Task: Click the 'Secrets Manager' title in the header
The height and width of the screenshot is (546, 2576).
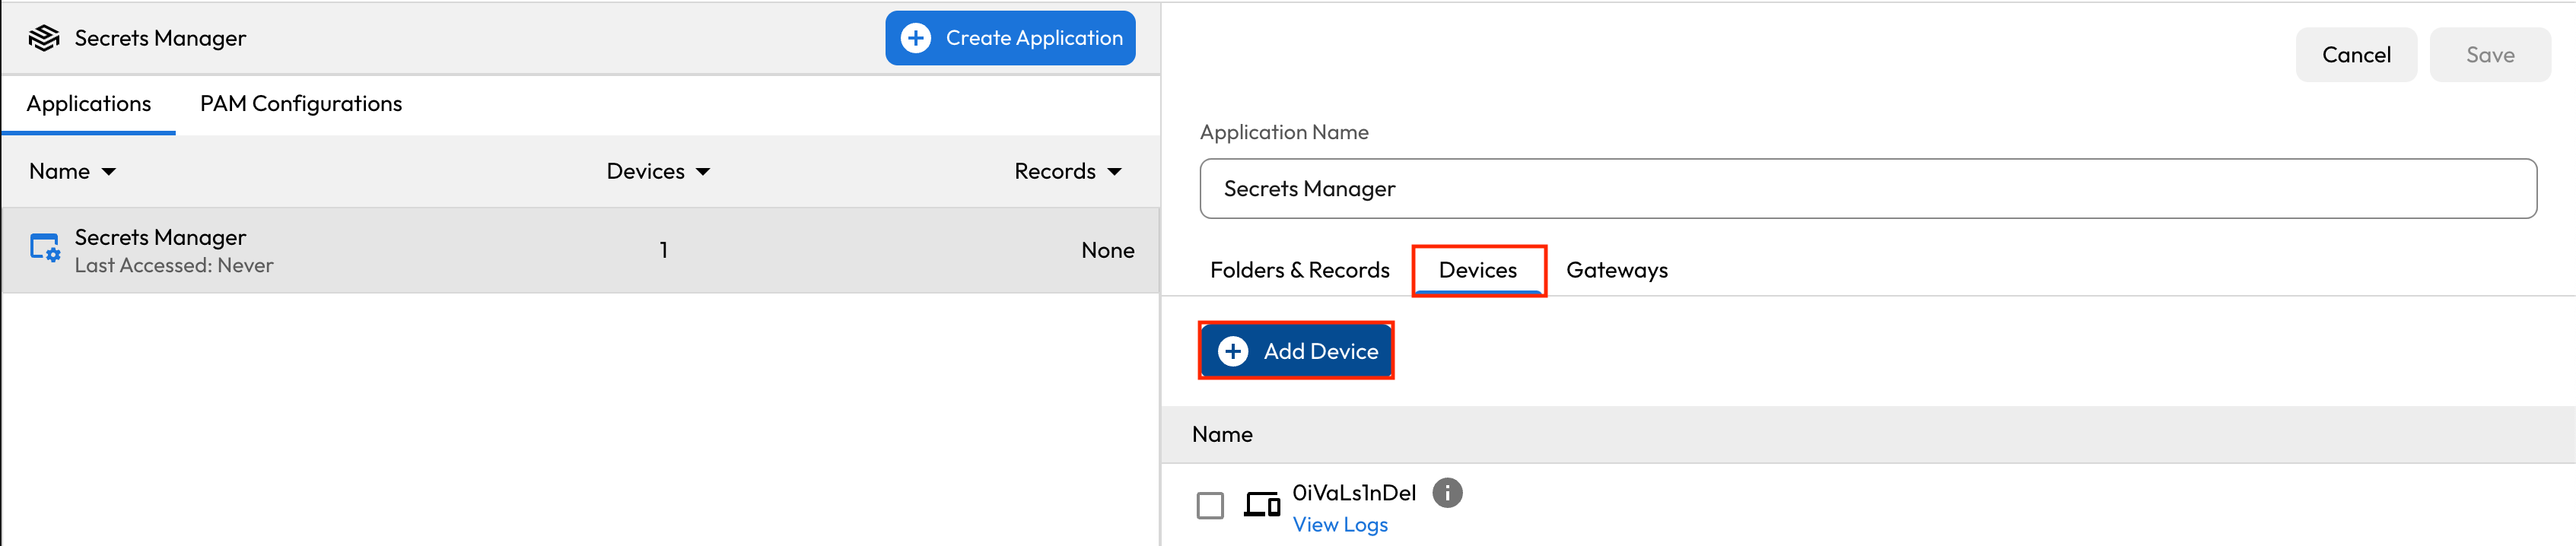Action: click(160, 38)
